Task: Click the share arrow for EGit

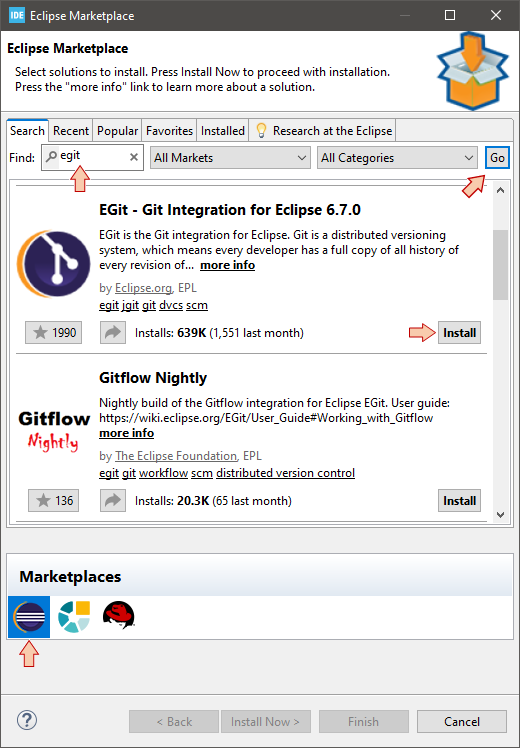Action: [x=113, y=332]
